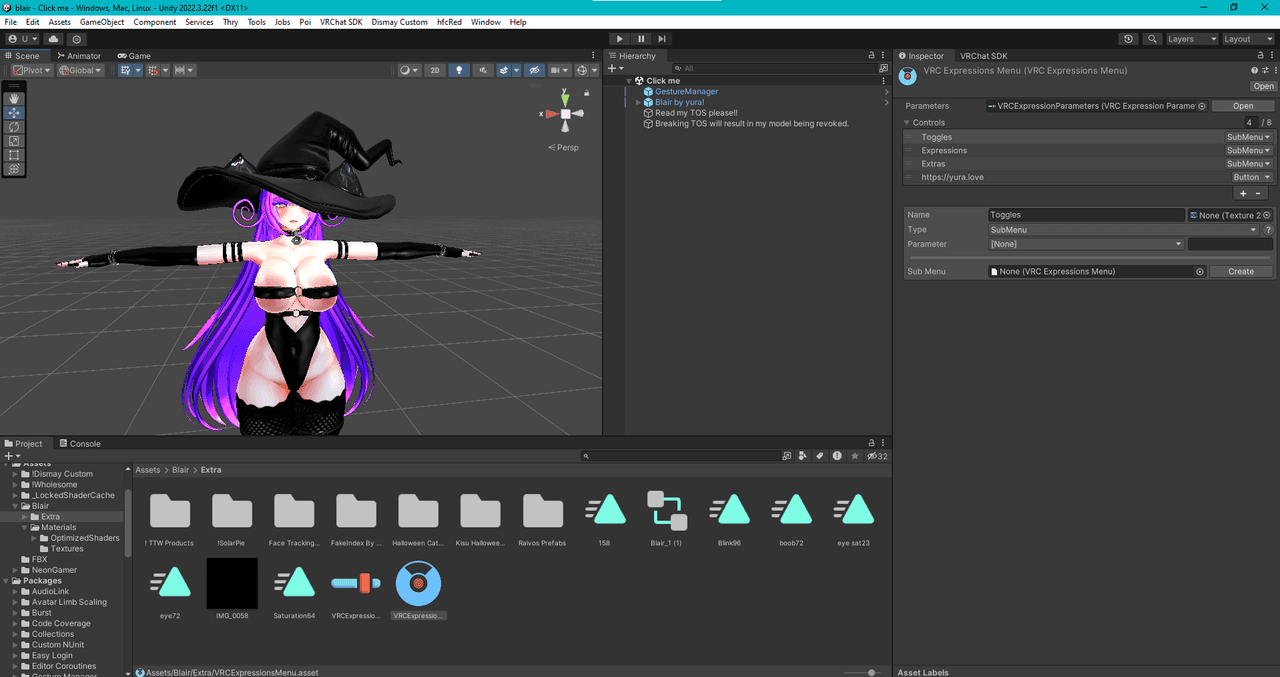
Task: Toggle Scene audio mute button
Action: pos(484,70)
